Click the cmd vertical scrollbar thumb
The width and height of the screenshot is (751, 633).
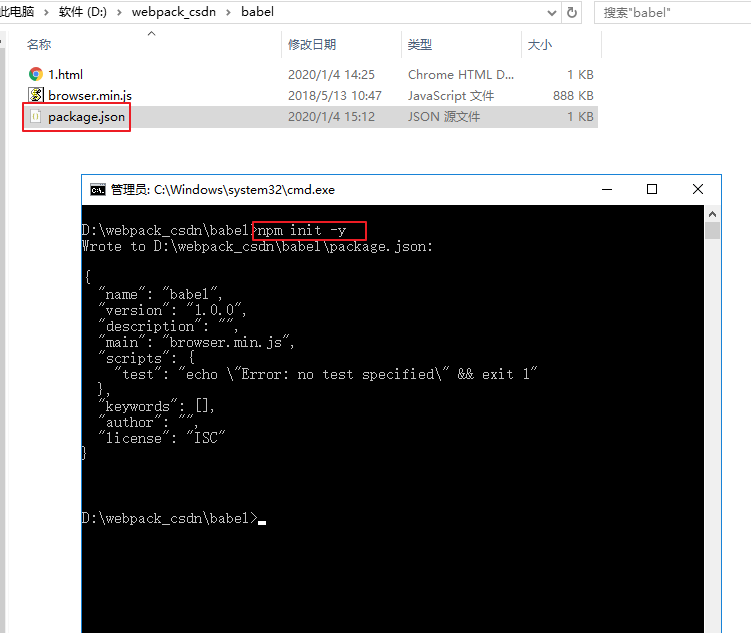(712, 230)
